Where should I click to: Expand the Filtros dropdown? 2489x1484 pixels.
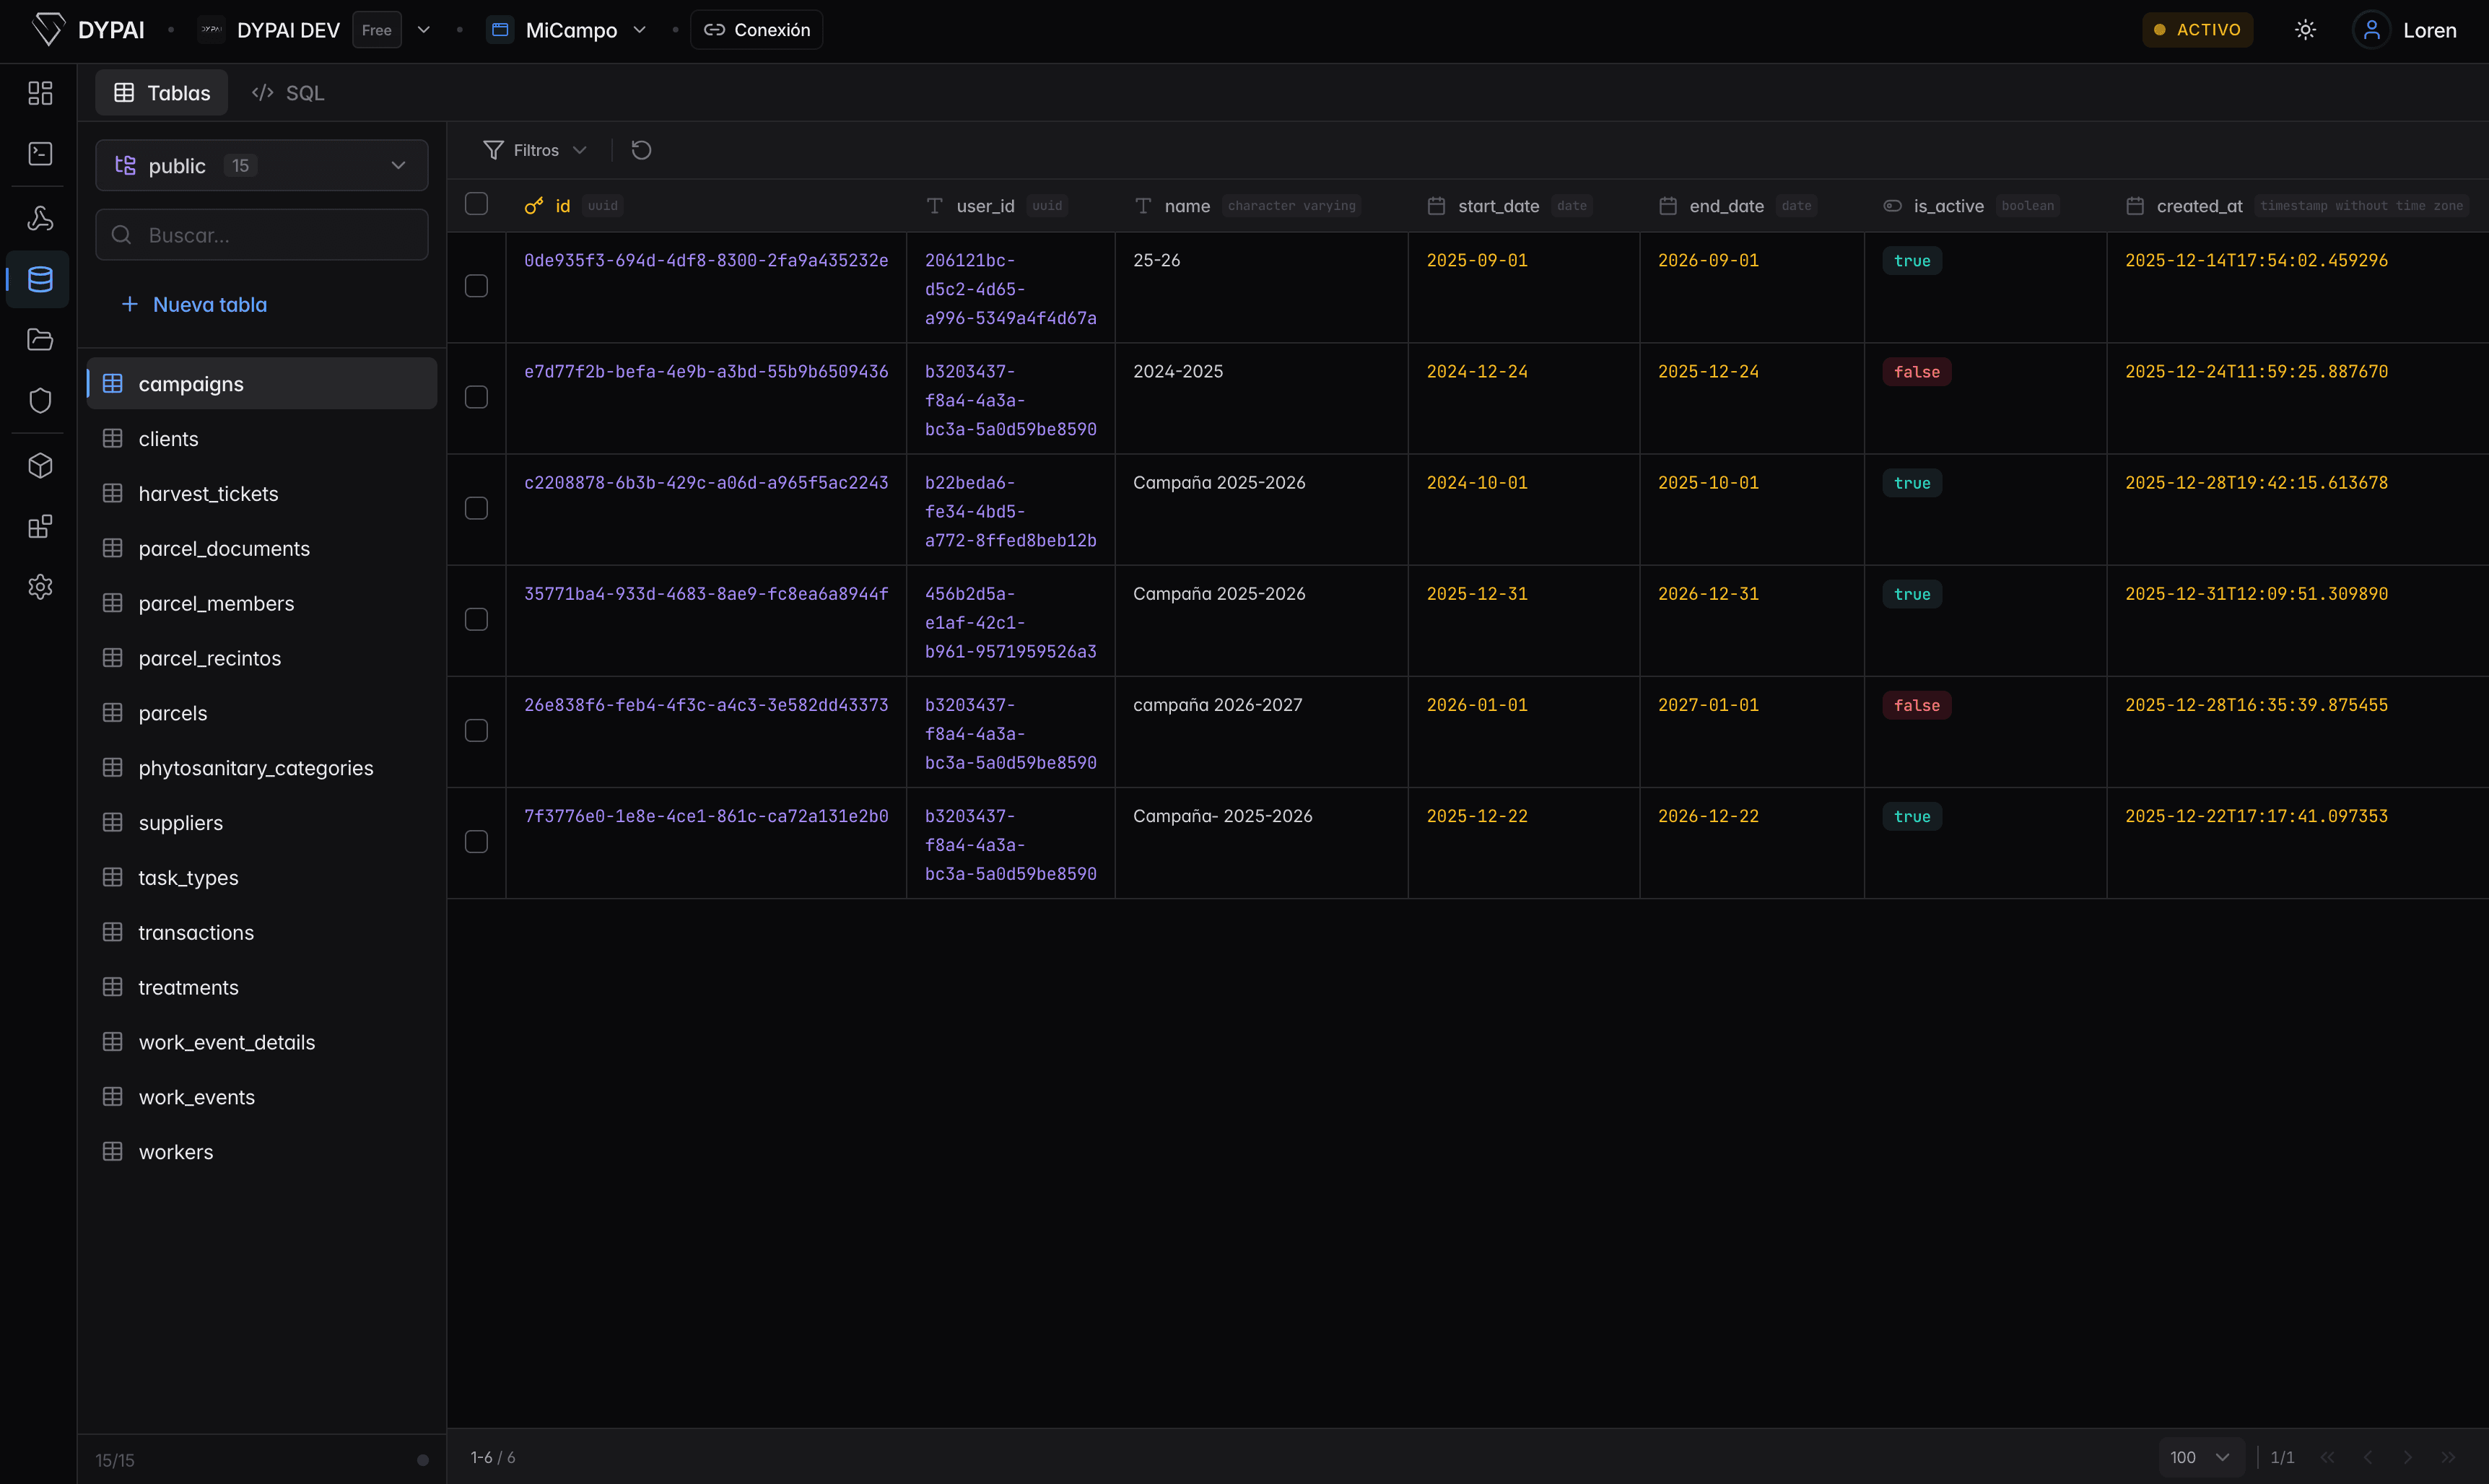(x=535, y=150)
